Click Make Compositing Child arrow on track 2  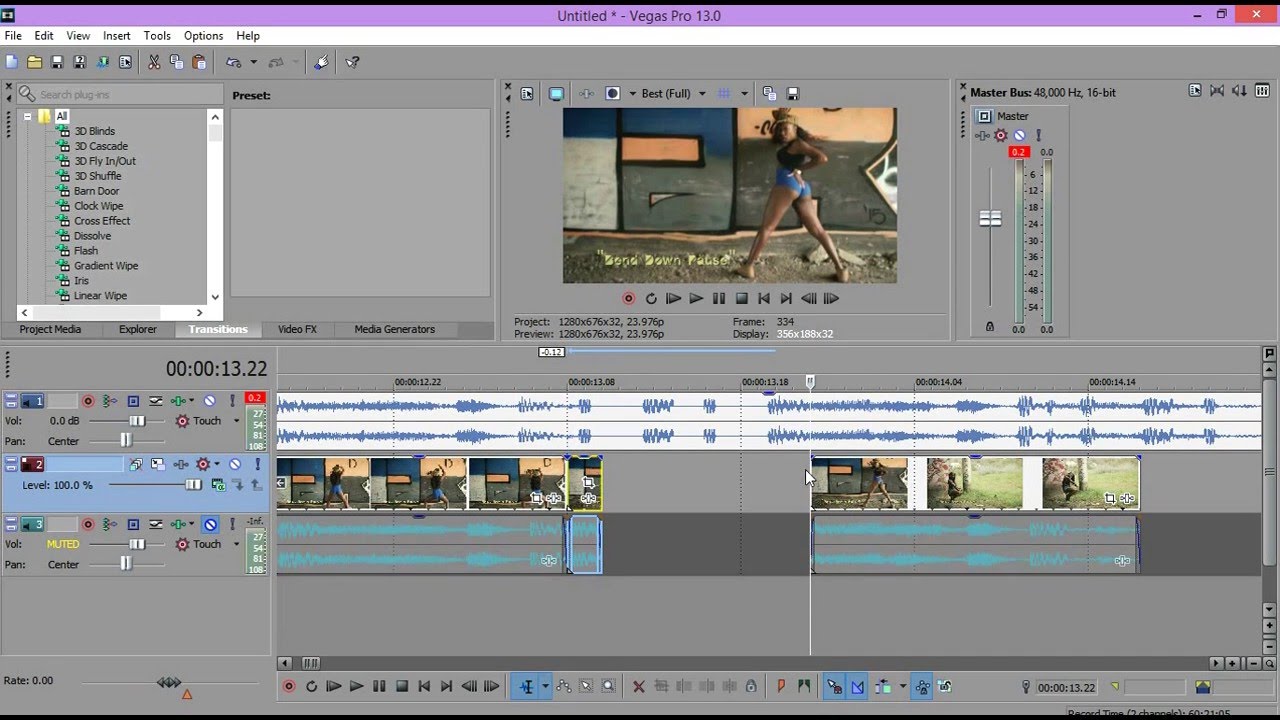[238, 485]
